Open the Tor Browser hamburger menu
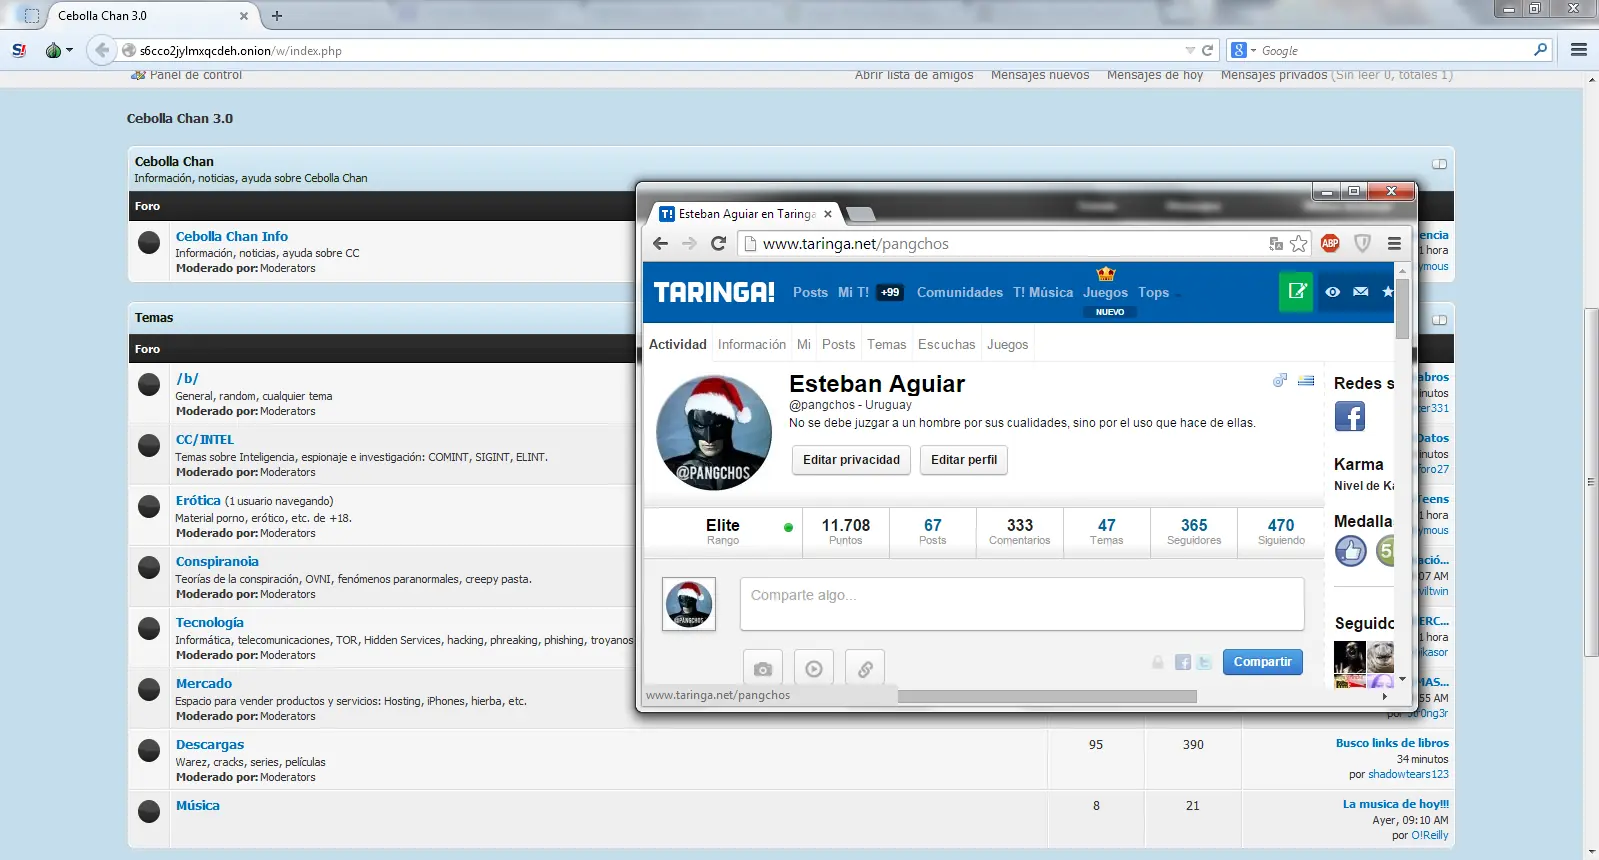 1579,50
